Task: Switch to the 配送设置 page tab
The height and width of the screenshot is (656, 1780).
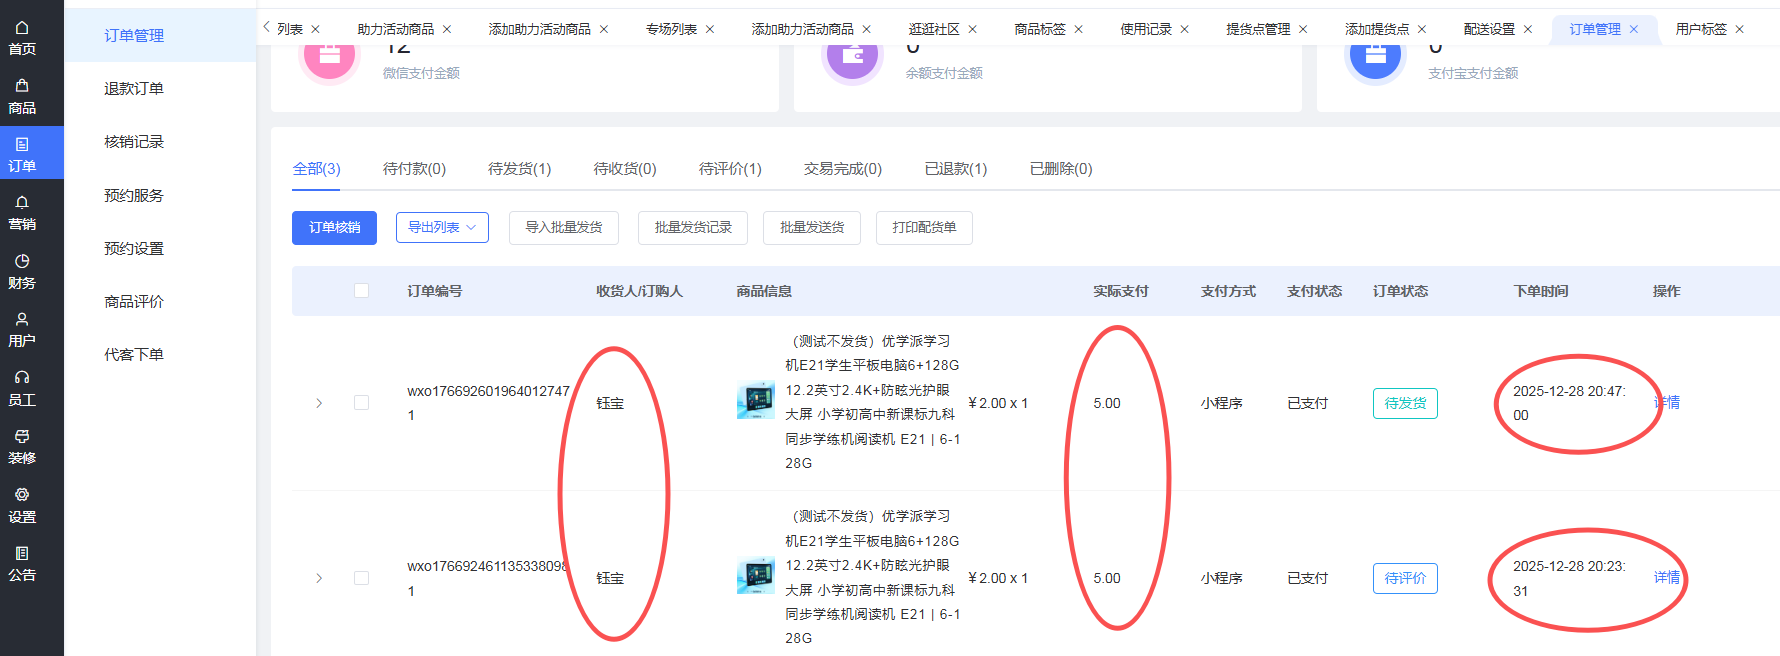Action: [x=1489, y=30]
